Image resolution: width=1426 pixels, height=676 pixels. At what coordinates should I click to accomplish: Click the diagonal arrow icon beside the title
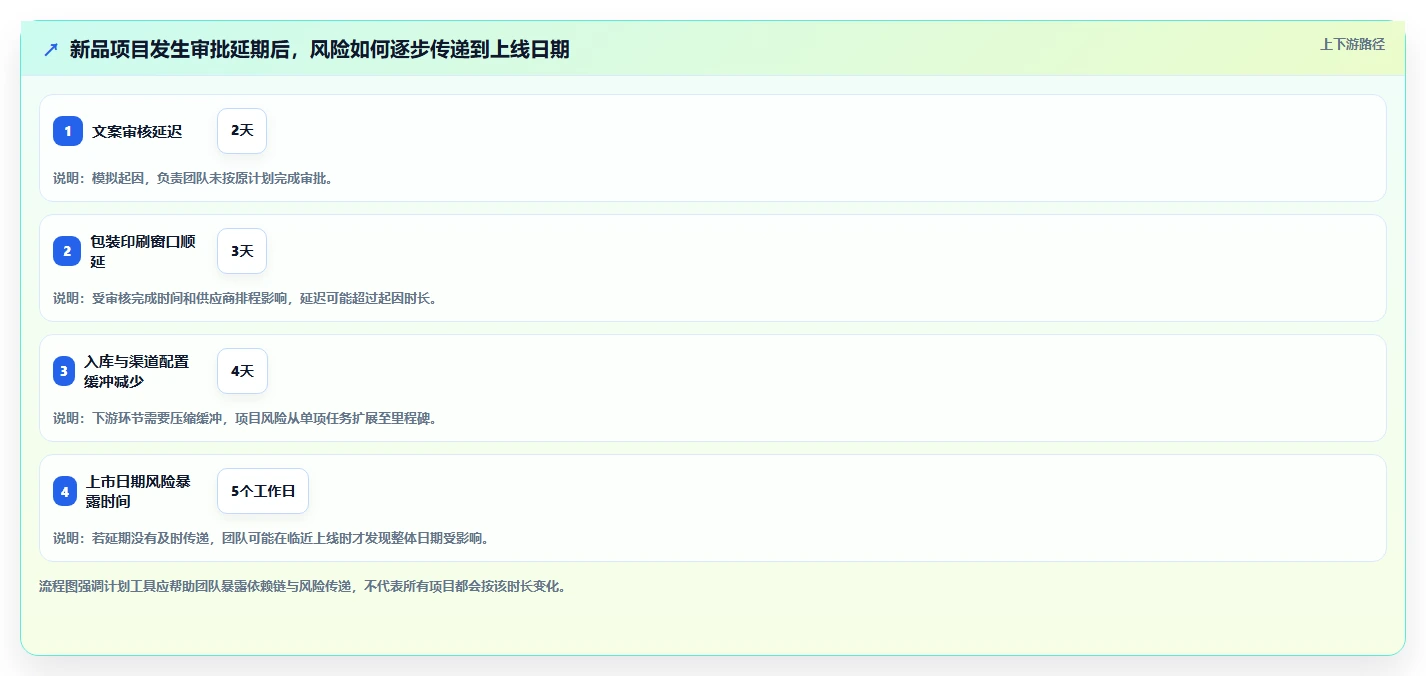(51, 50)
